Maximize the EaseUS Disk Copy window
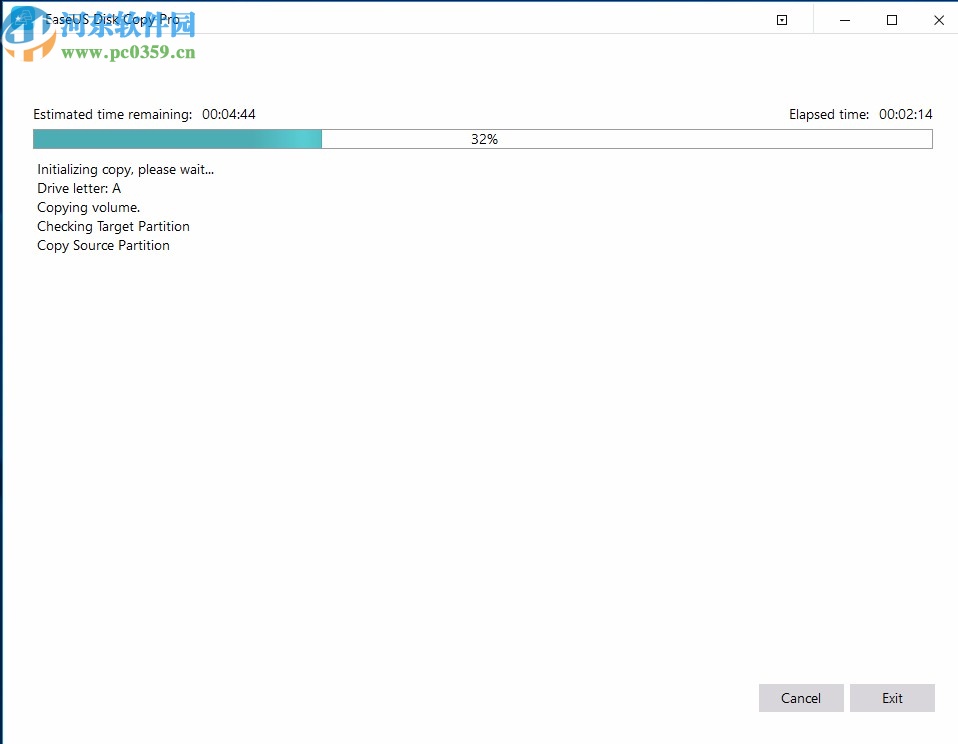Image resolution: width=958 pixels, height=744 pixels. point(891,19)
